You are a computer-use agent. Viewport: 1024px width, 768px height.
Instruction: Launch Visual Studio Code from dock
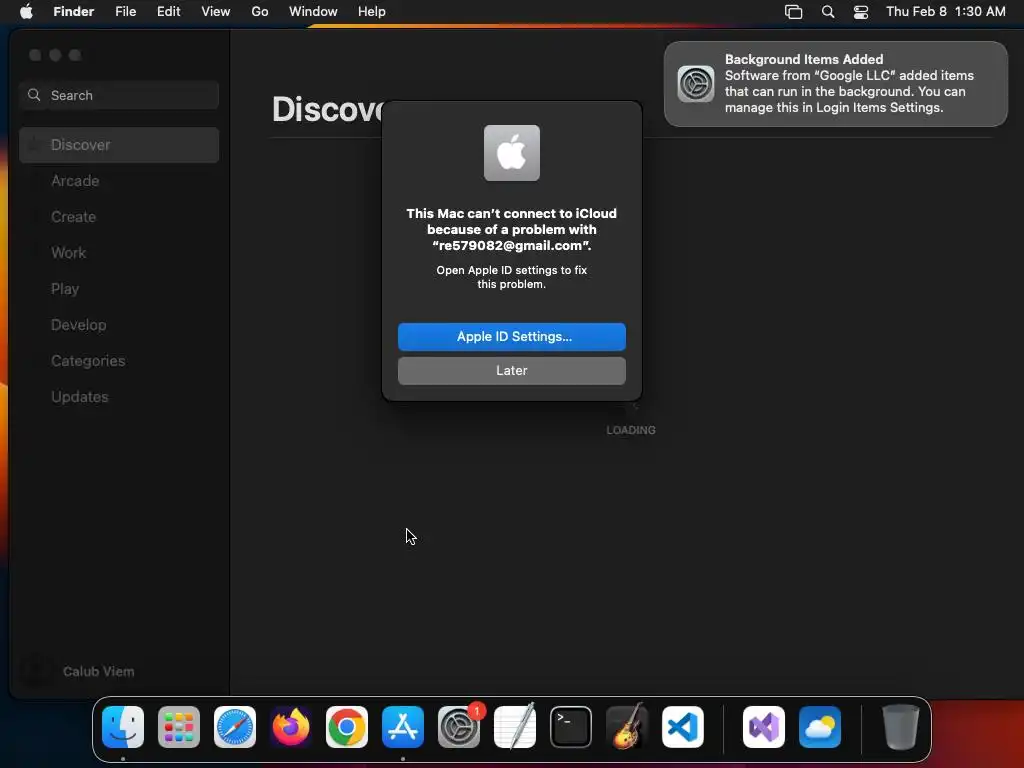click(682, 727)
